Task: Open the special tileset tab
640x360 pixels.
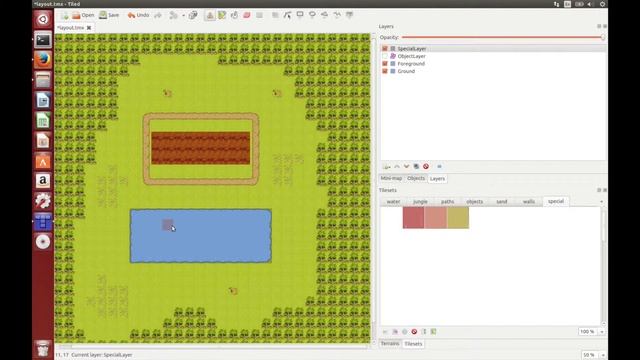Action: (556, 201)
